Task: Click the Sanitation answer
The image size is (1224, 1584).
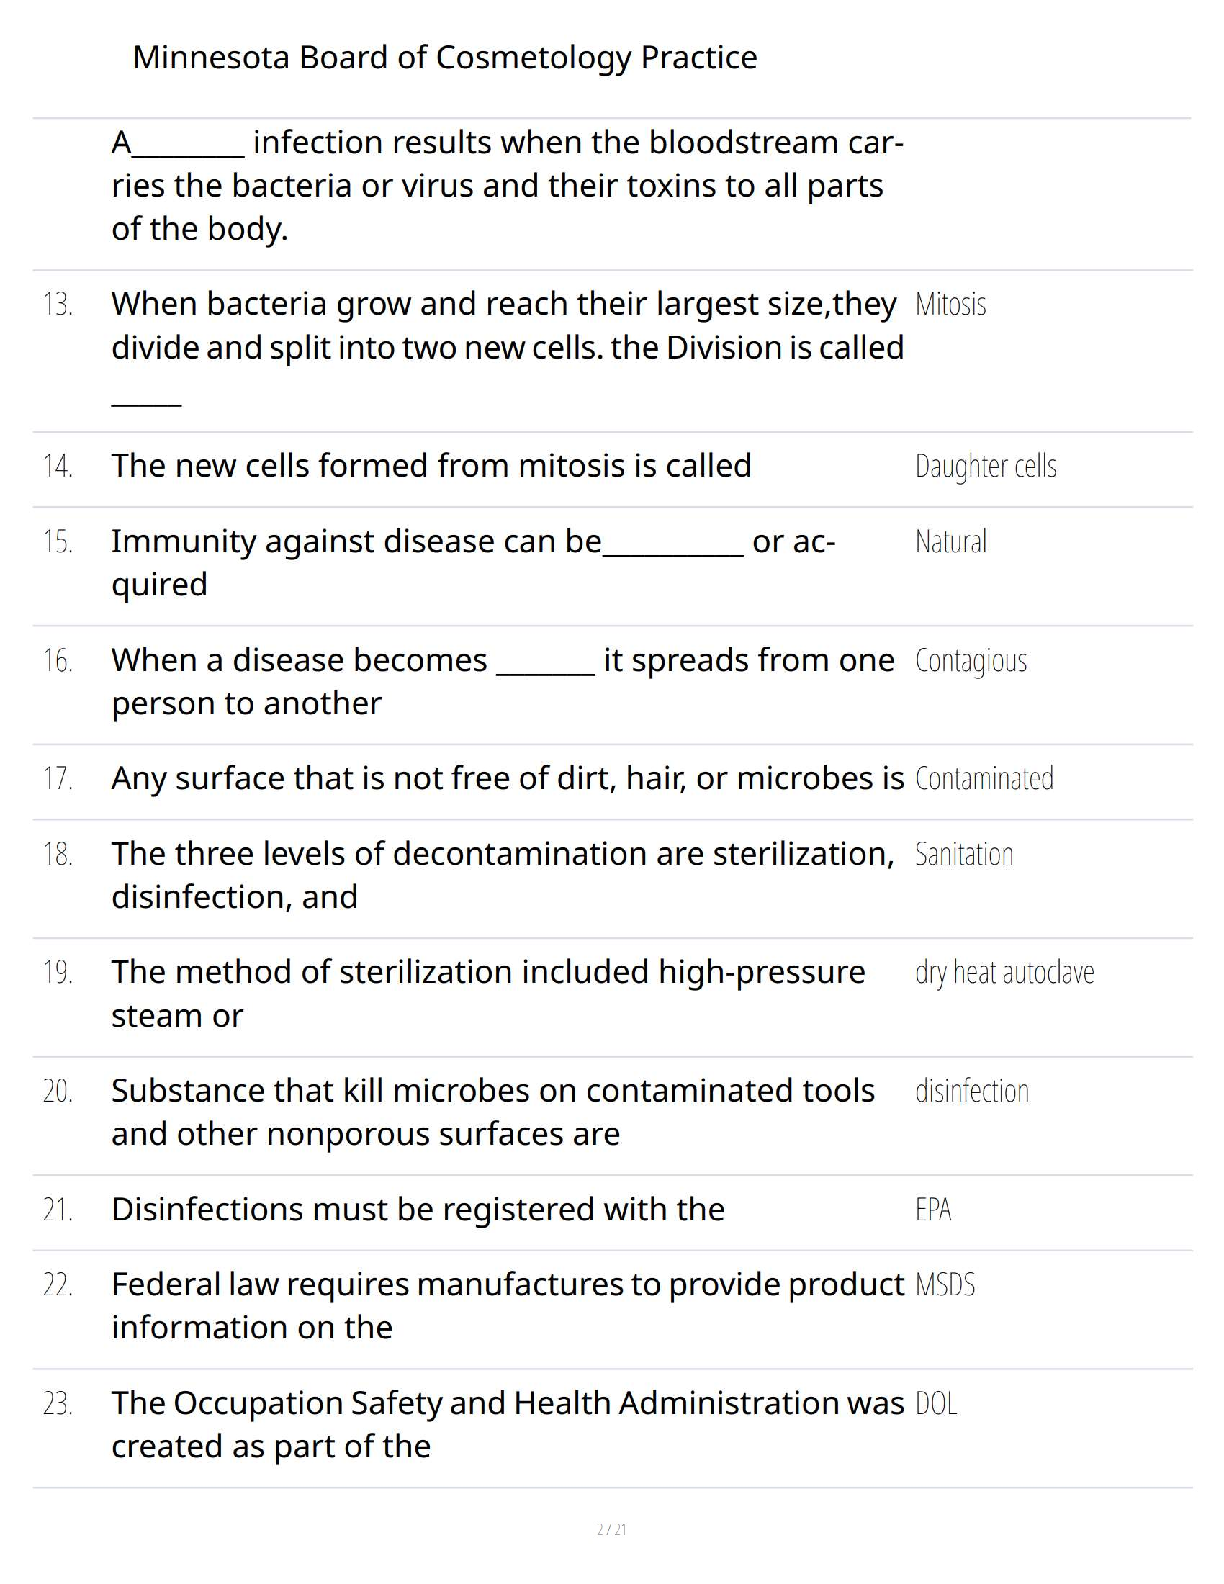Action: tap(964, 855)
